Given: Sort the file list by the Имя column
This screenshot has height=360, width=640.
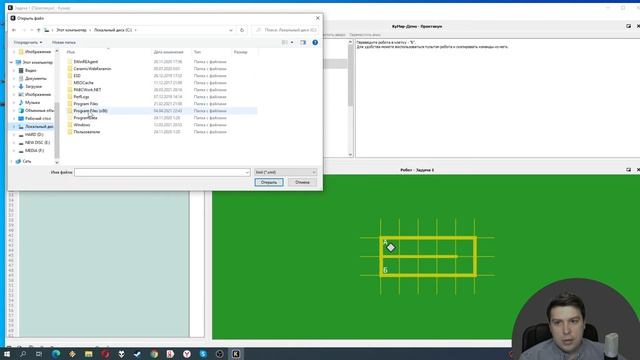Looking at the screenshot, I should 71,52.
